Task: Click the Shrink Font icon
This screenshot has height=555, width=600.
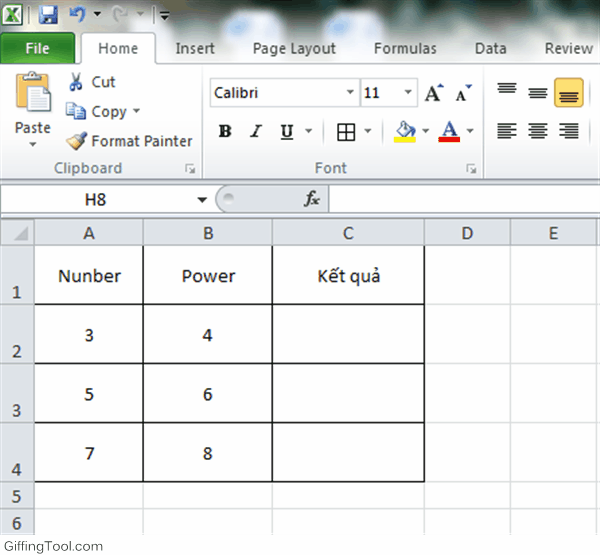Action: [462, 93]
